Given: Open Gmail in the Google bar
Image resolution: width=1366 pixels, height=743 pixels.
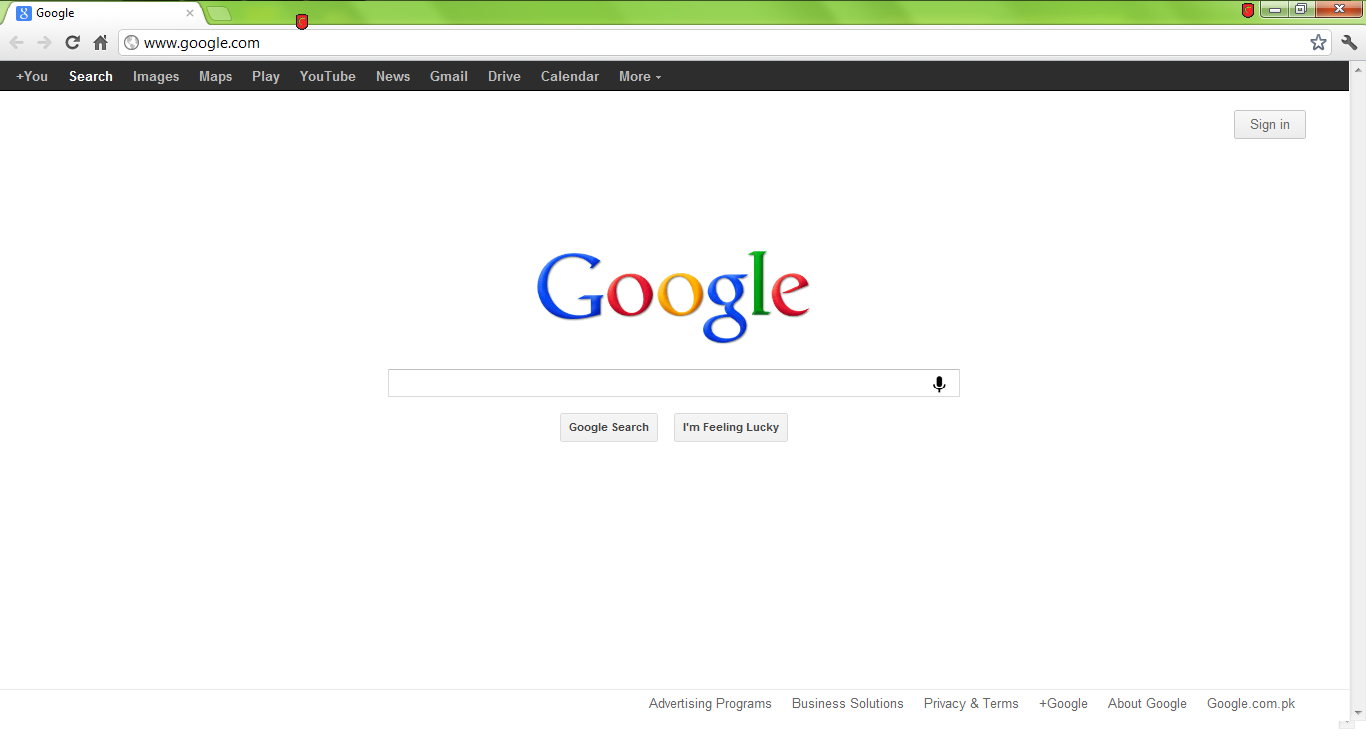Looking at the screenshot, I should click(449, 76).
